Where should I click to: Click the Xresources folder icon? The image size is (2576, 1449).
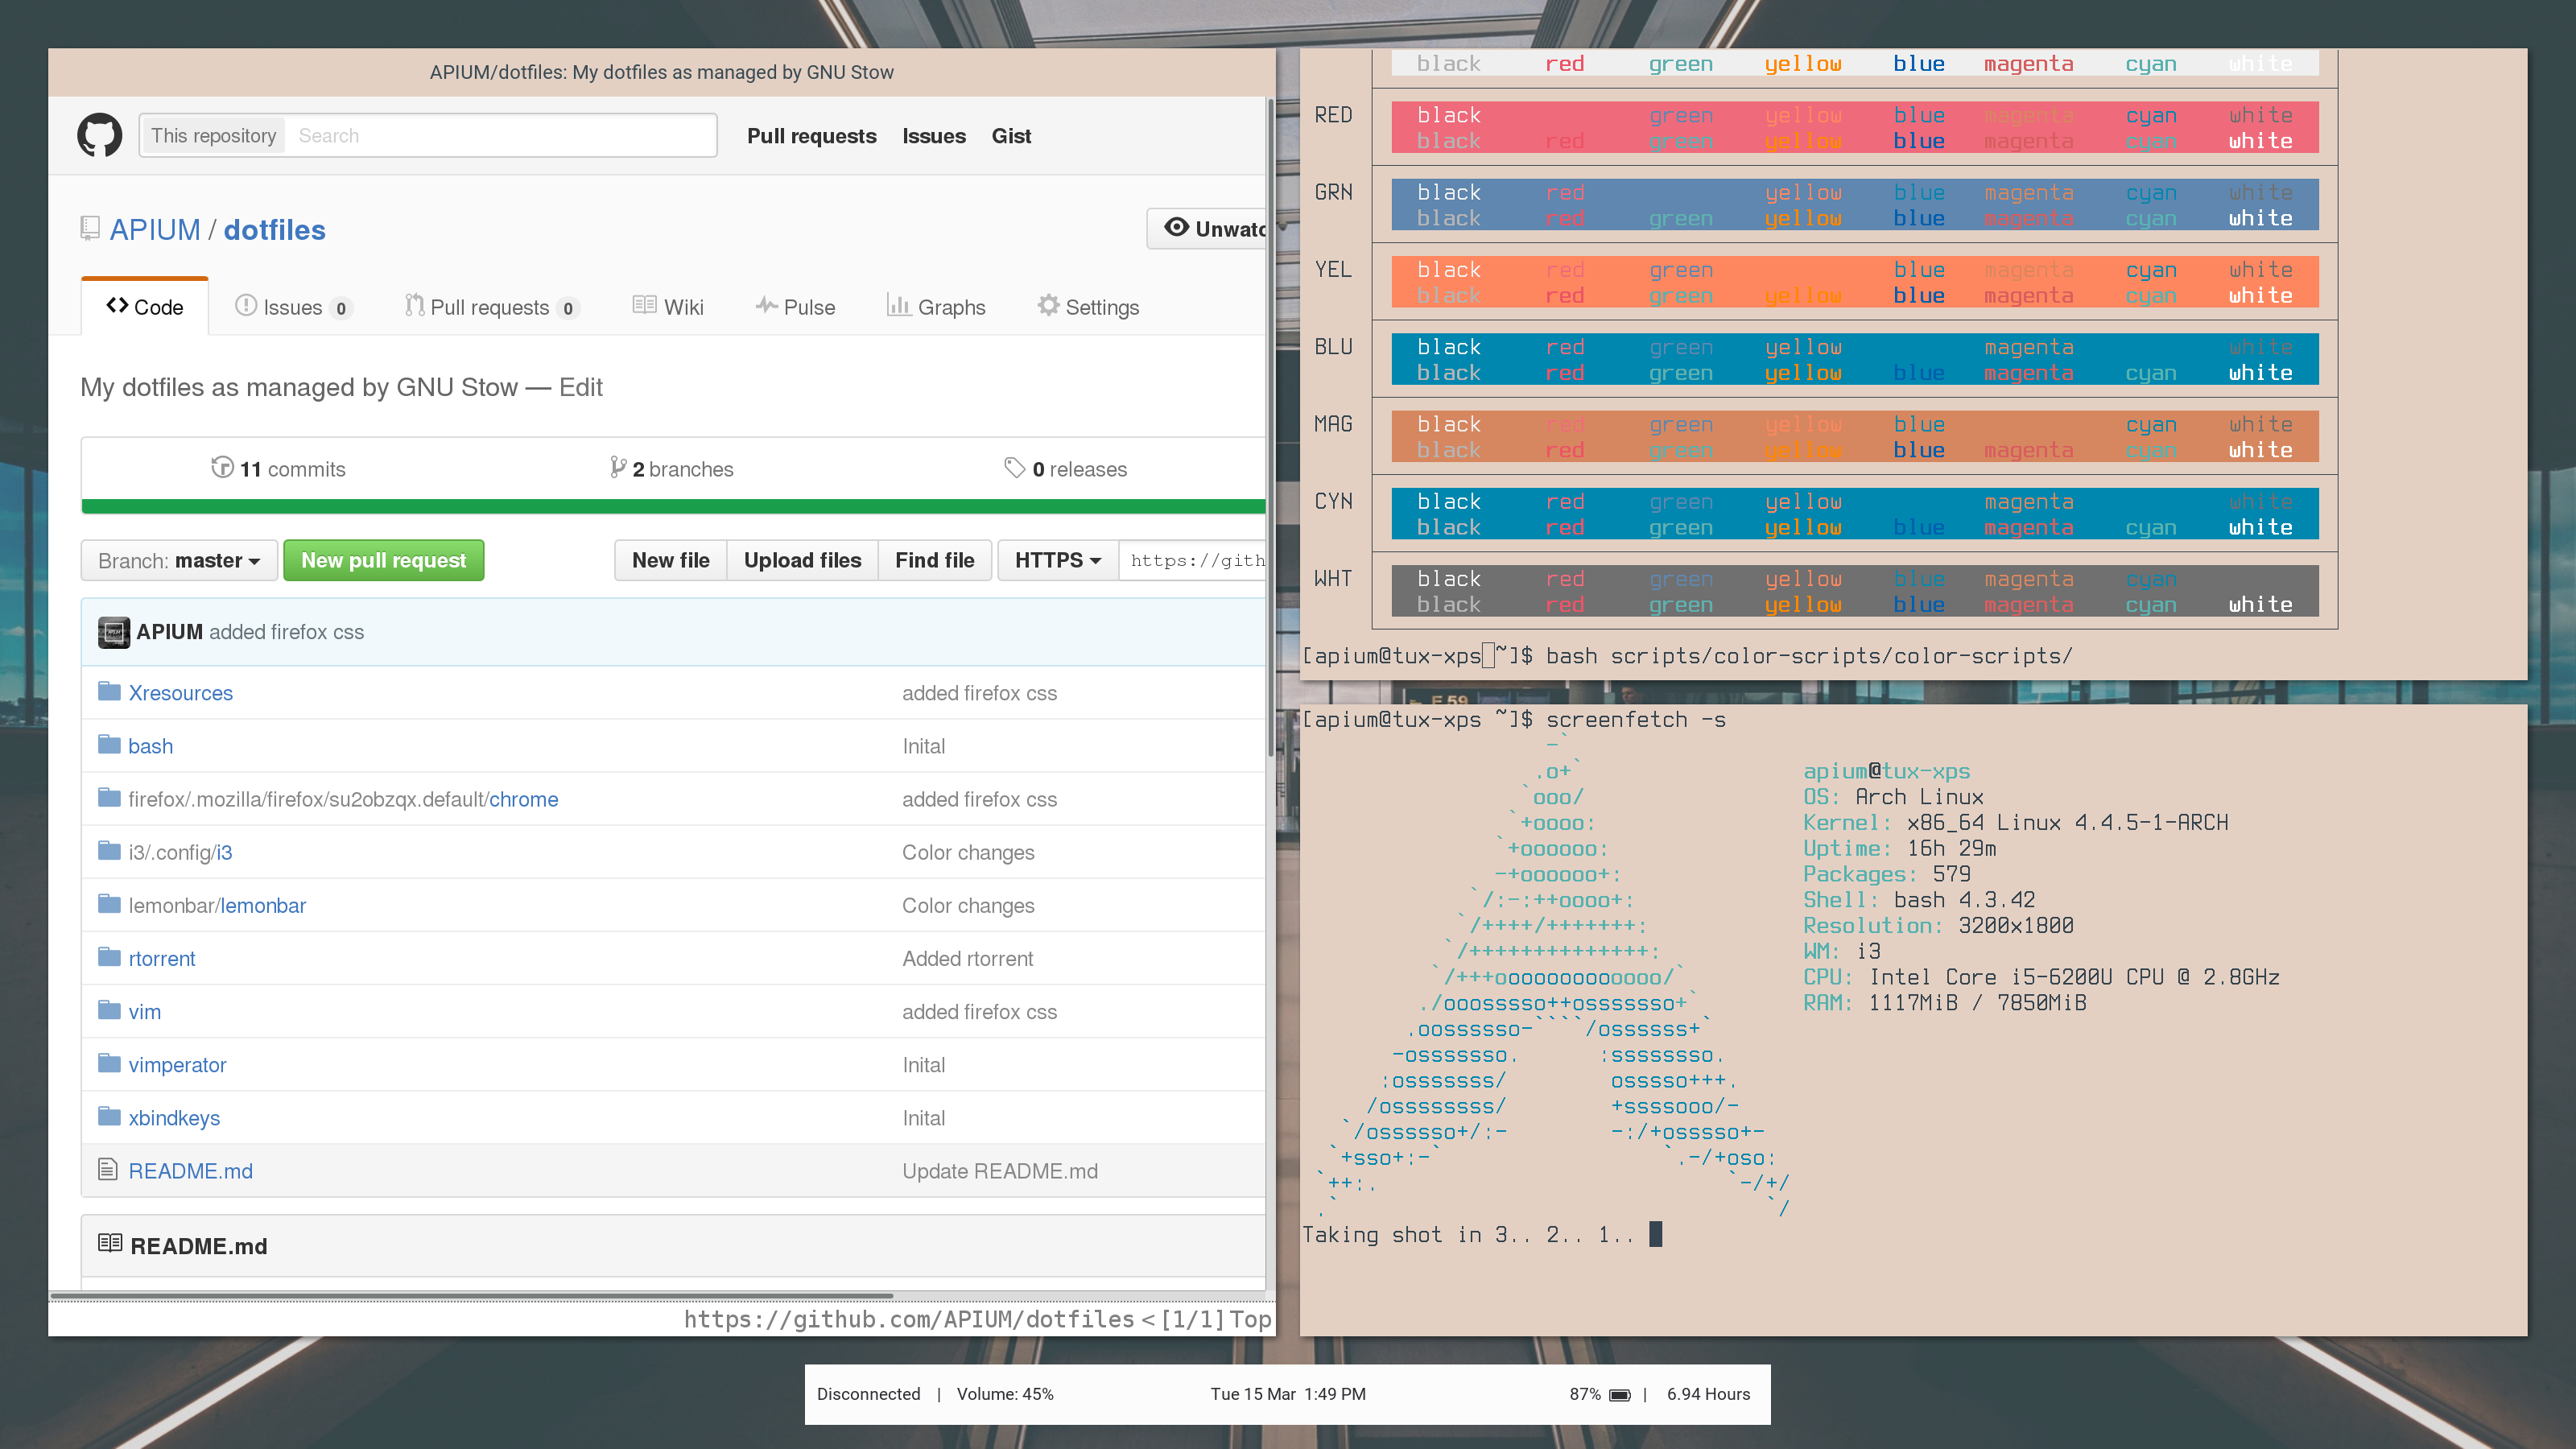tap(109, 692)
